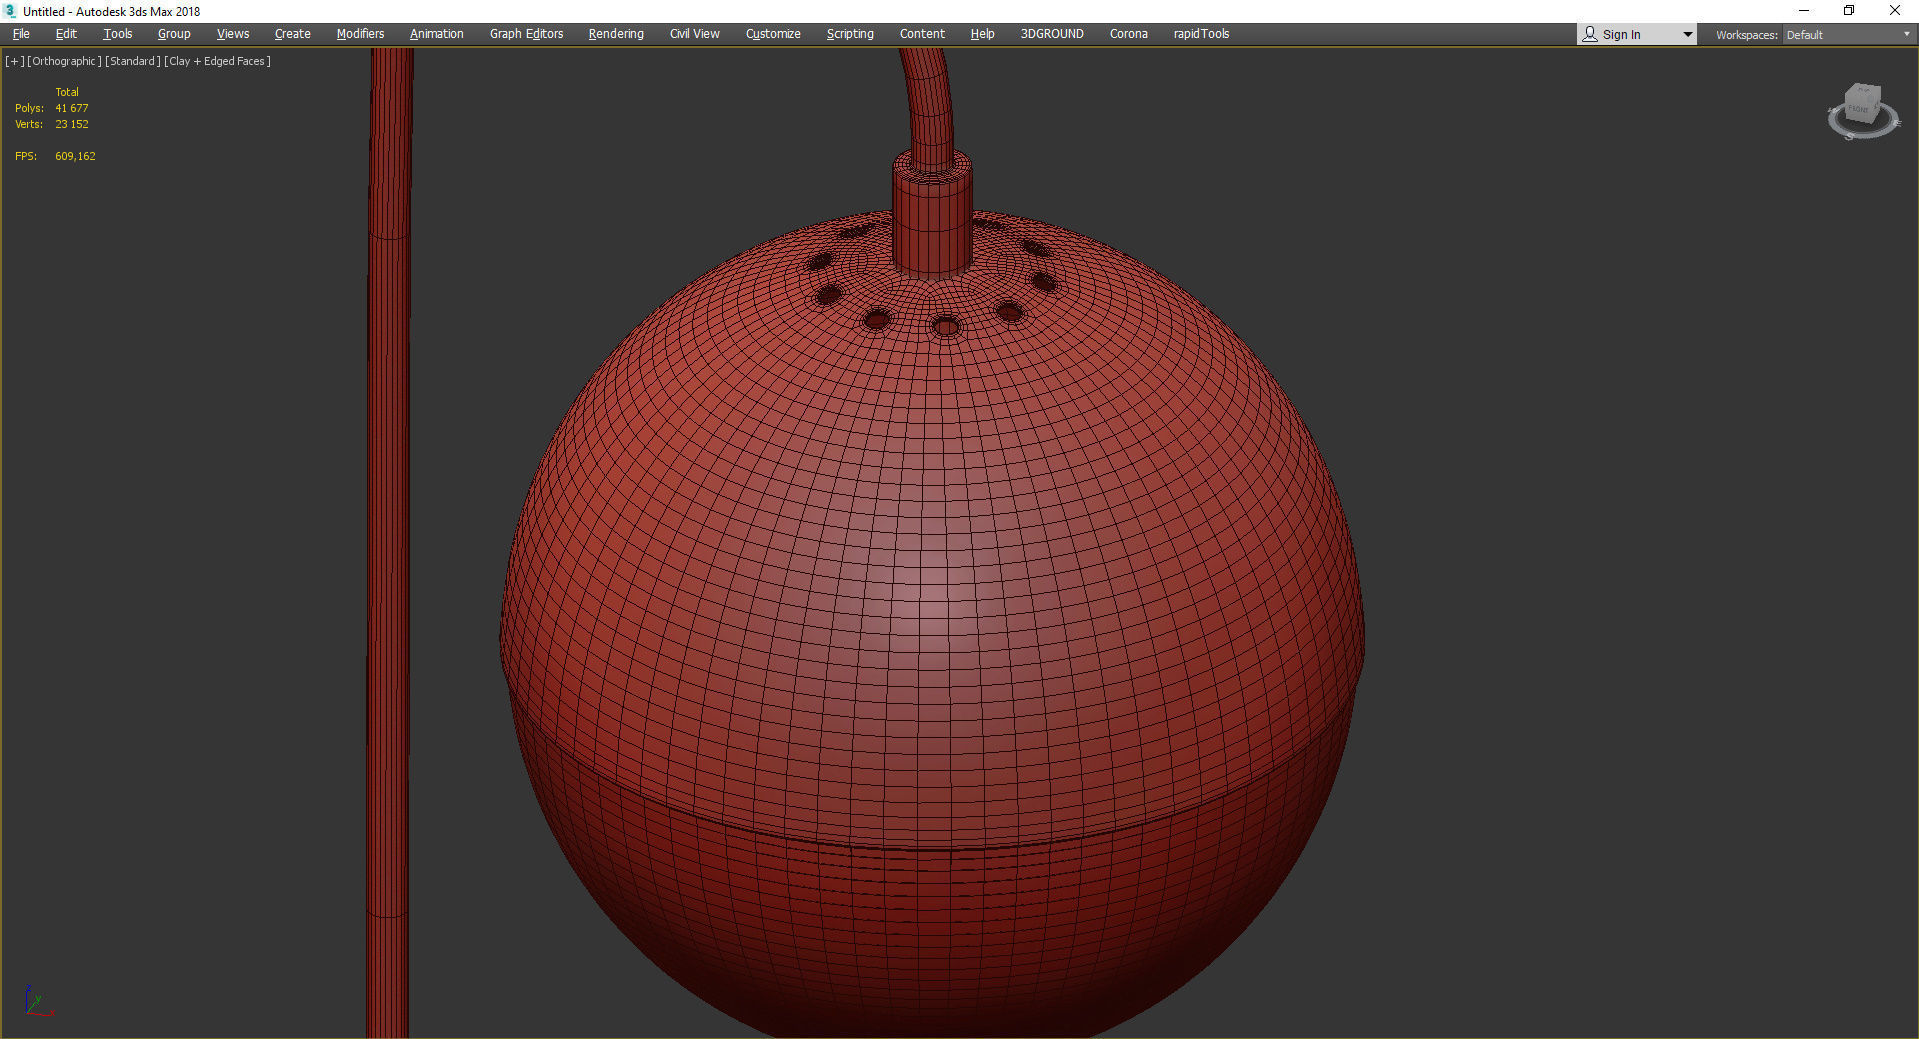Viewport: 1919px width, 1039px height.
Task: Click the 3ds Max application icon
Action: [x=10, y=11]
